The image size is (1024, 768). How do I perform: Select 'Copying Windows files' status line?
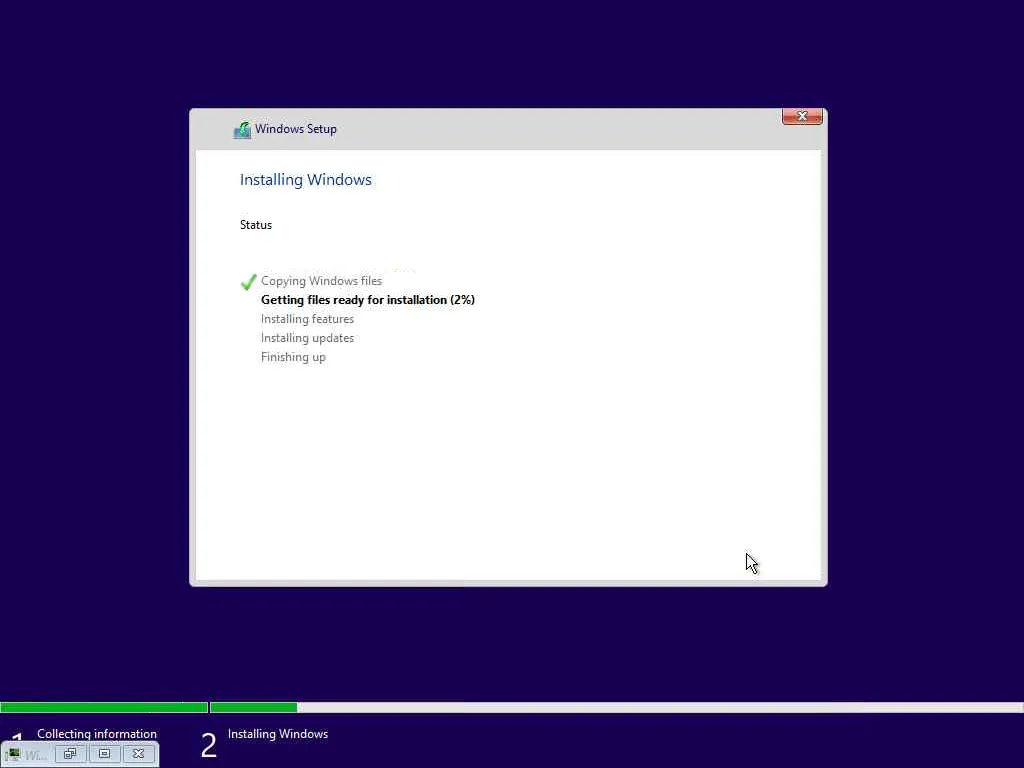pos(321,281)
